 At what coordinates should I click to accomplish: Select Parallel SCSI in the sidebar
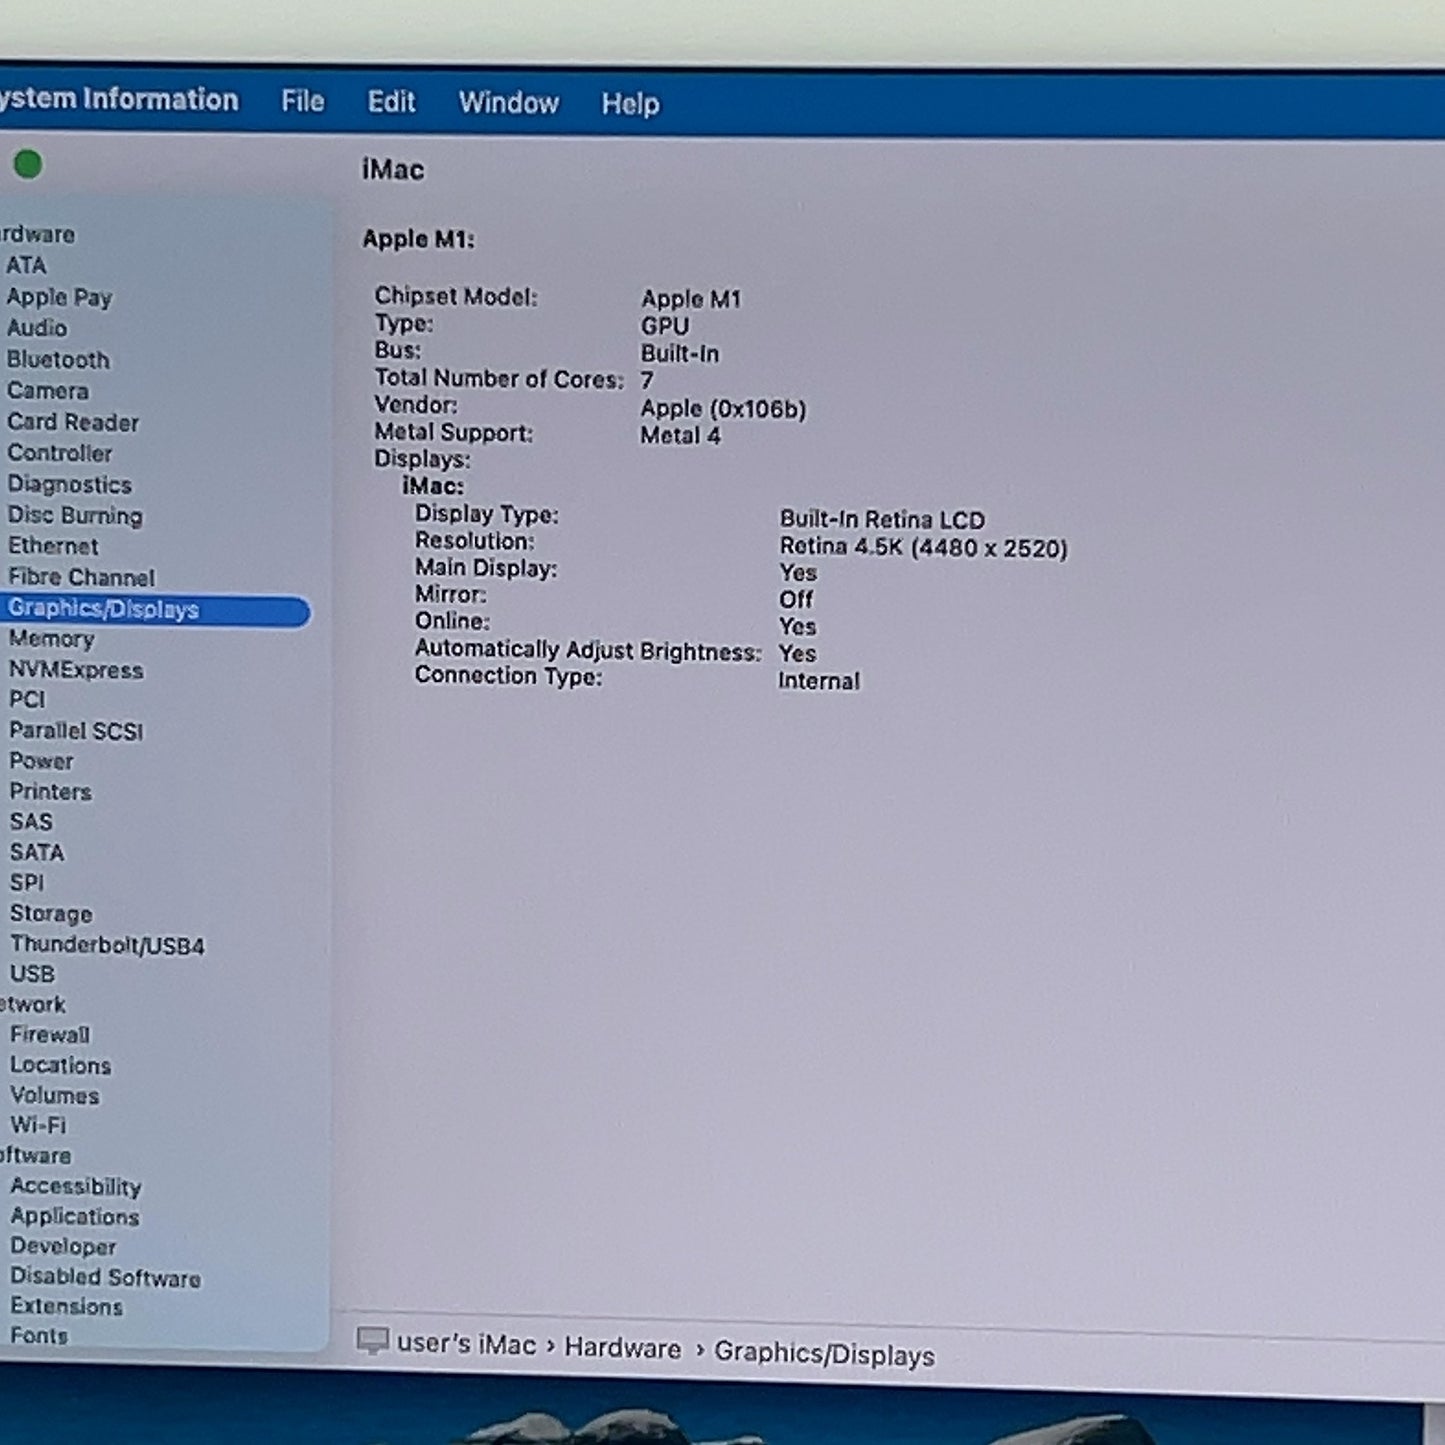pos(76,731)
